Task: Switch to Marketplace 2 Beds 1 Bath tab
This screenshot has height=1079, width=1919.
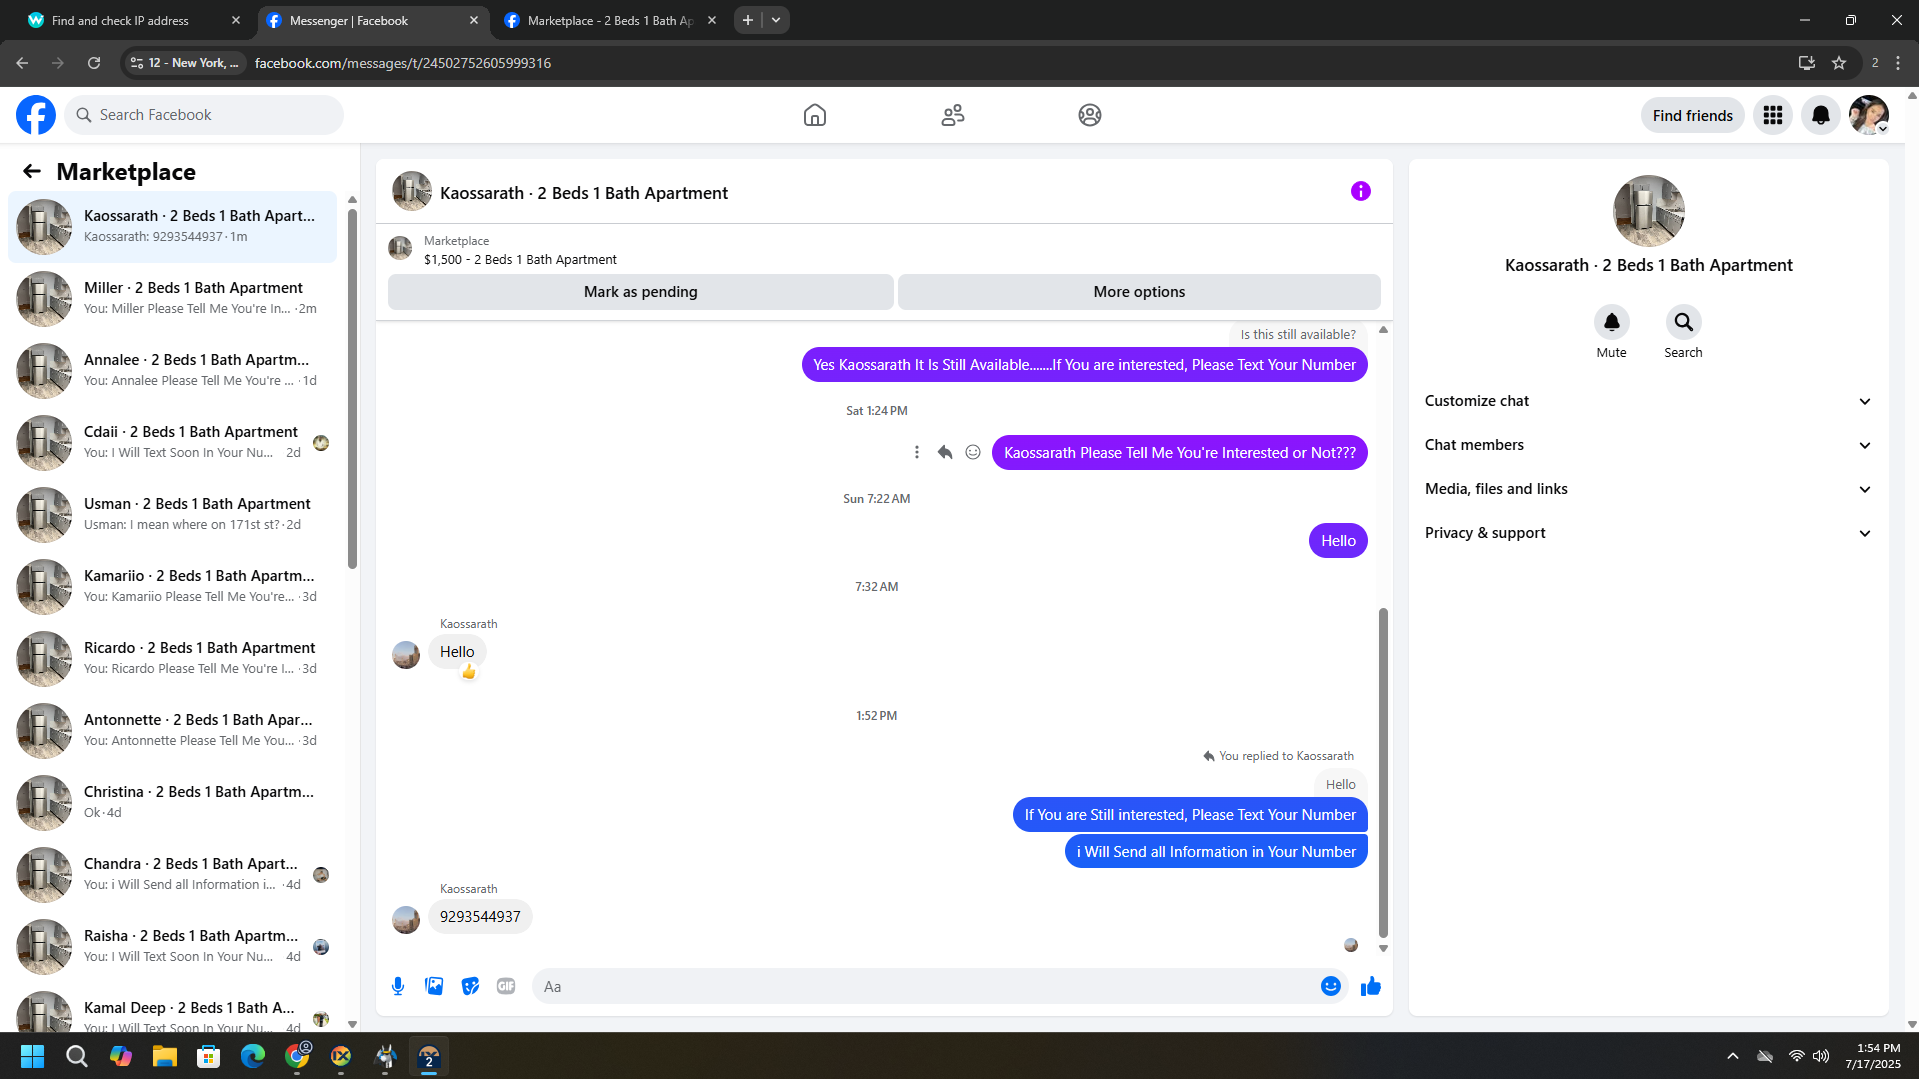Action: (x=610, y=20)
